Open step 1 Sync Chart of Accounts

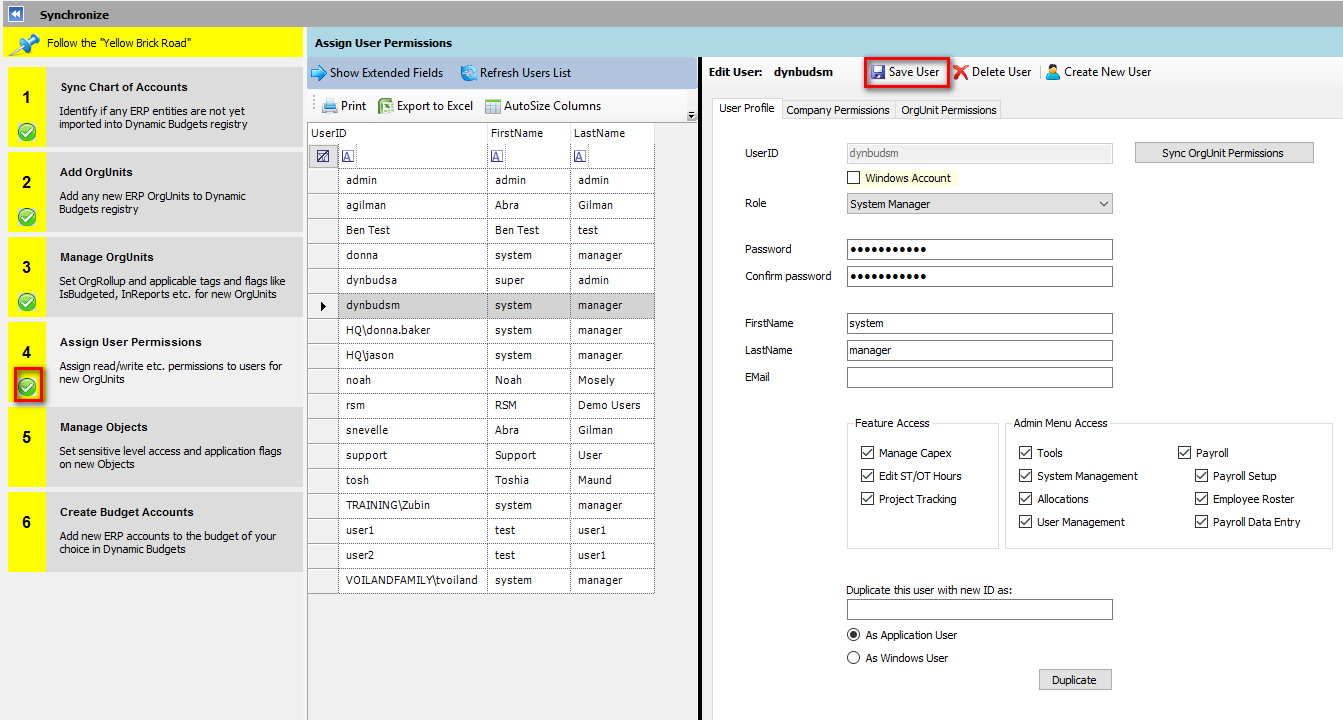[x=155, y=107]
